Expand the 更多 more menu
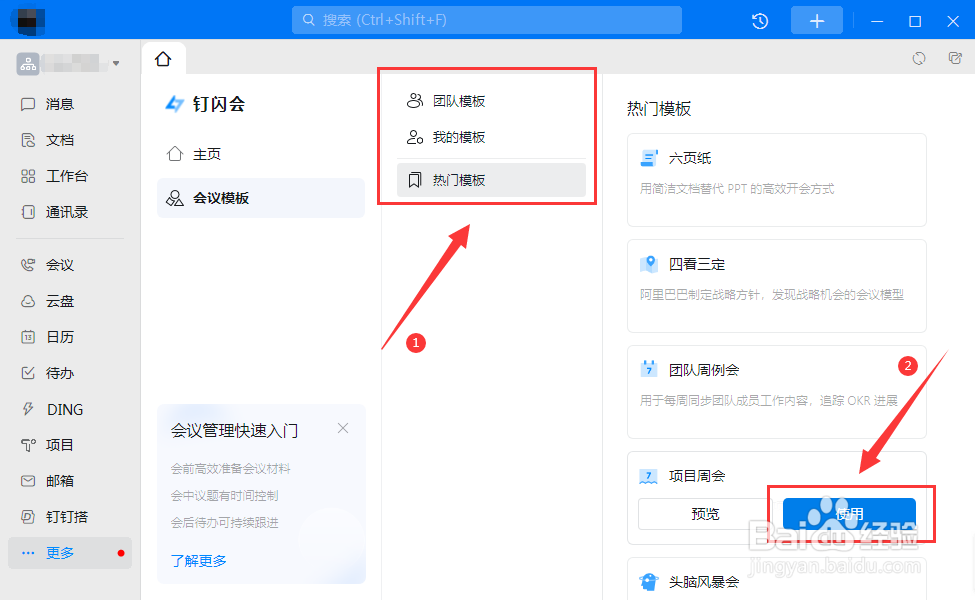This screenshot has height=600, width=975. [70, 553]
